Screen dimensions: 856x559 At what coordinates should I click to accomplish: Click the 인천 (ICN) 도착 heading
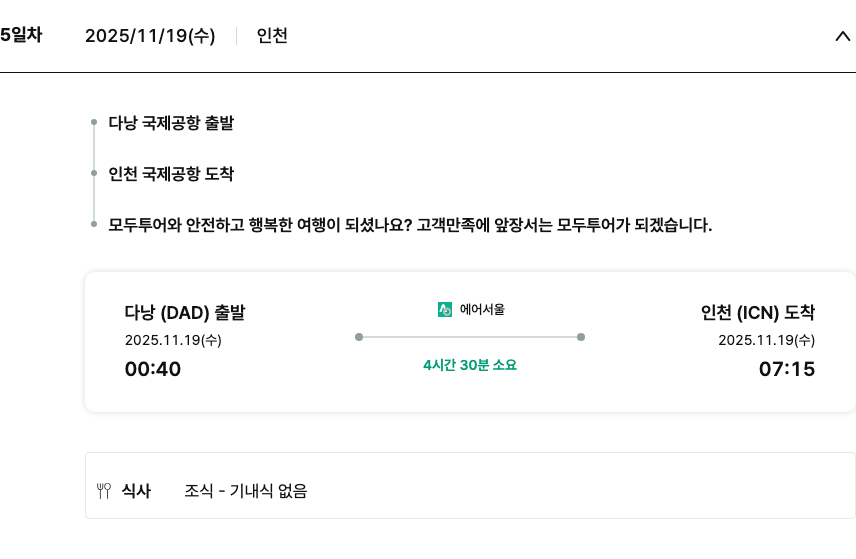(x=758, y=312)
